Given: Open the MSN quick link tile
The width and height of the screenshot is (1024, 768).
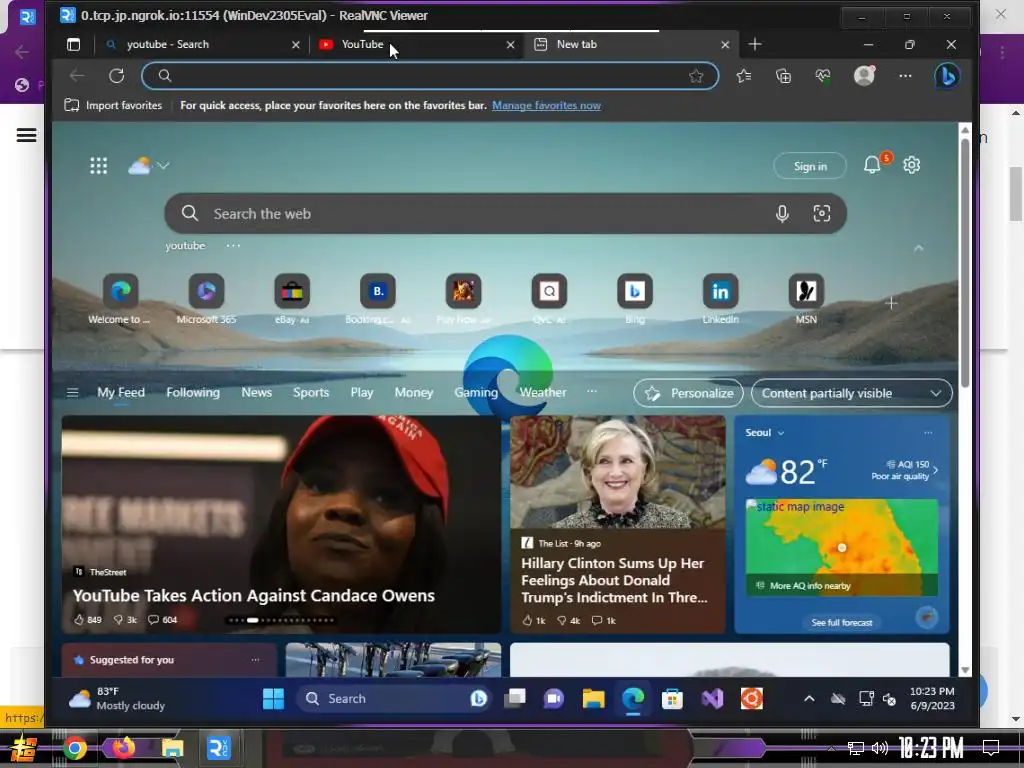Looking at the screenshot, I should [806, 299].
